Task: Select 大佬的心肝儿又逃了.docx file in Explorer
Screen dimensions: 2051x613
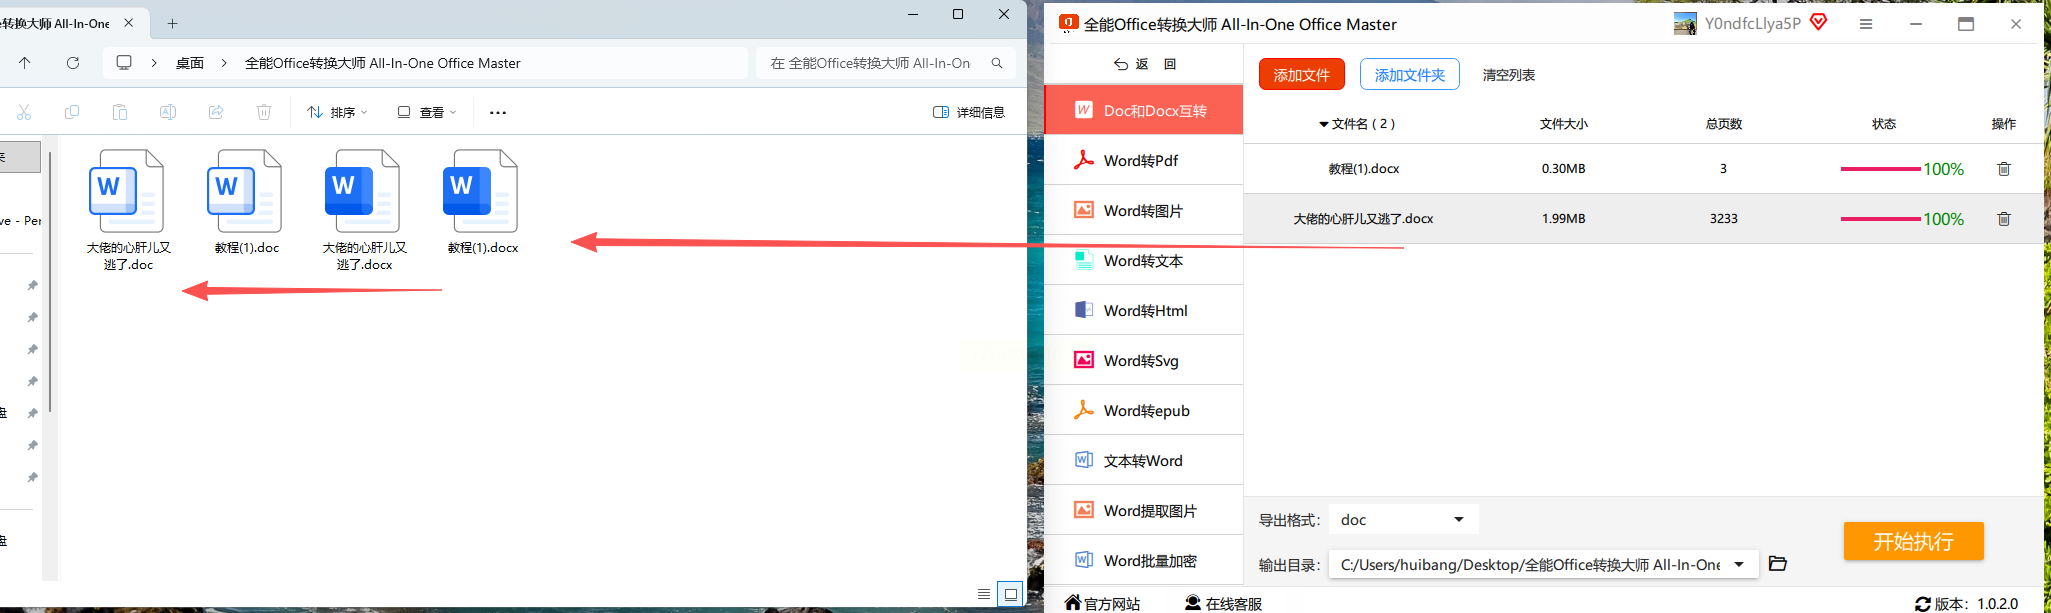Action: click(364, 210)
